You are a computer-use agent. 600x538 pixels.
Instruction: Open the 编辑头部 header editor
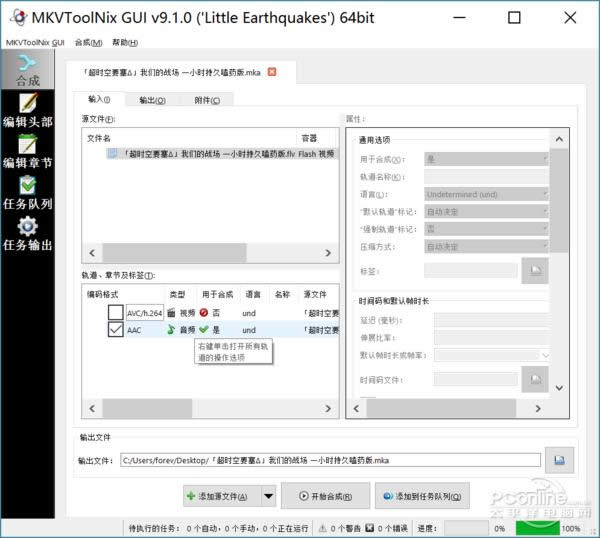(x=27, y=110)
